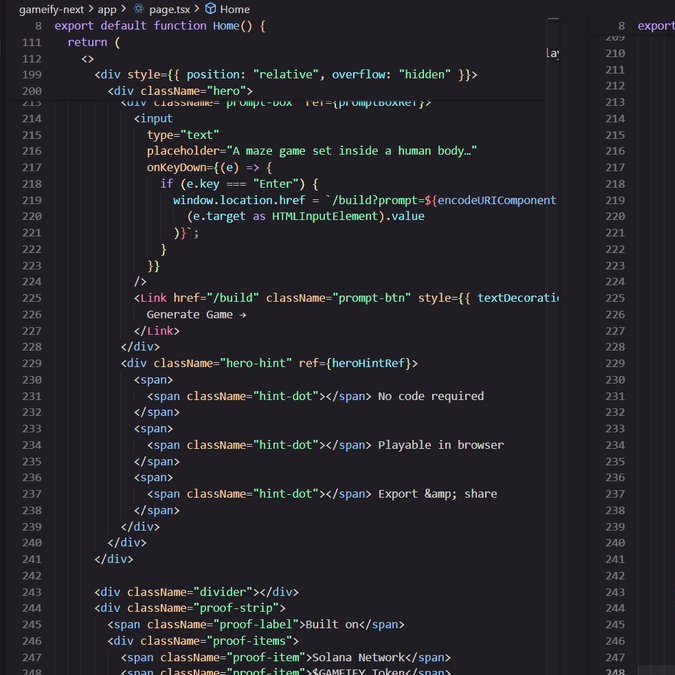Click placeholder "A maze game set inside a human body…"

click(x=312, y=151)
